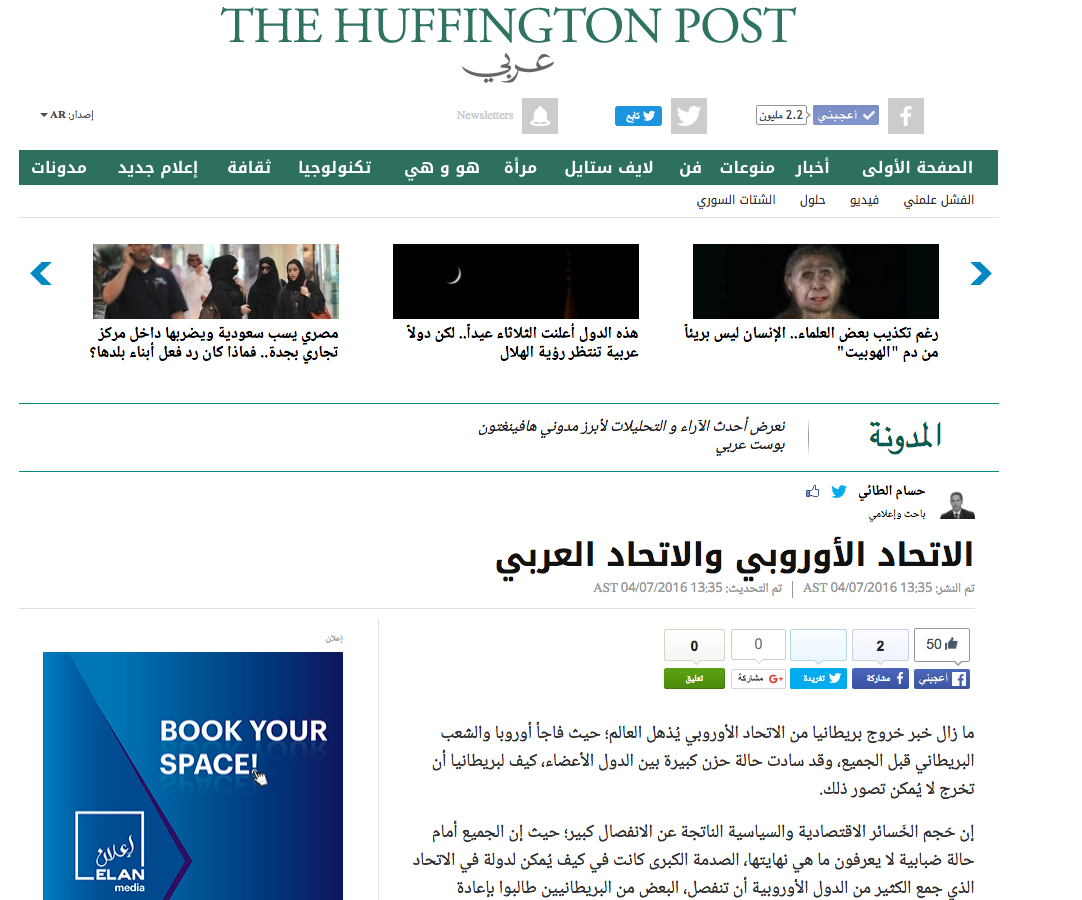The image size is (1082, 900).
Task: Click the Twitter تغريدة tweet button
Action: 818,678
